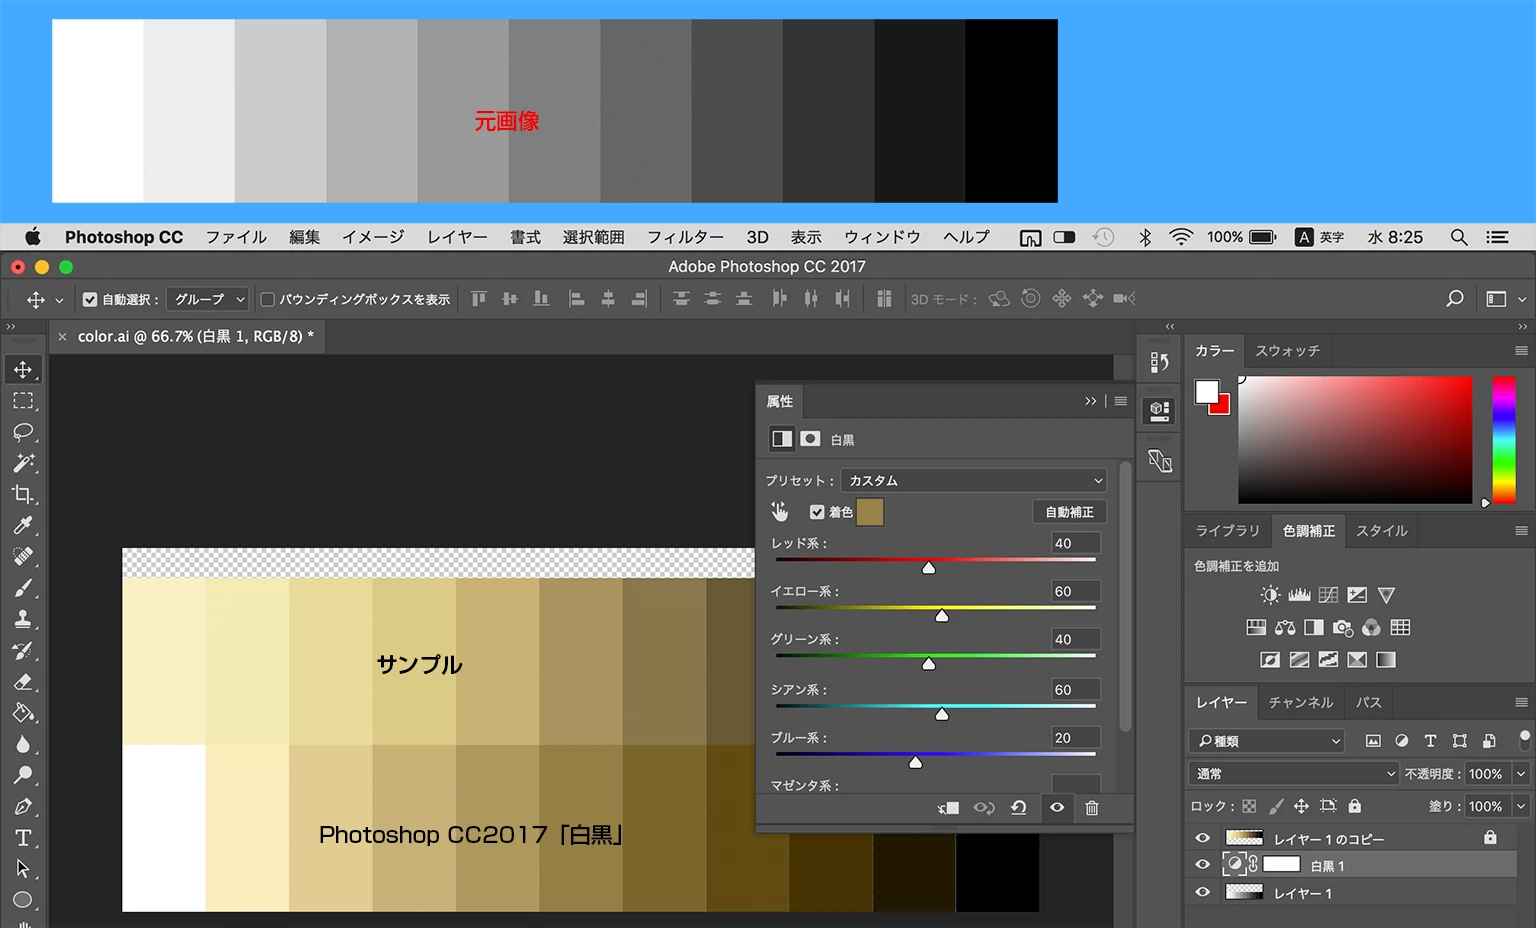Click the layer mask icon in Properties
This screenshot has height=928, width=1536.
[811, 439]
